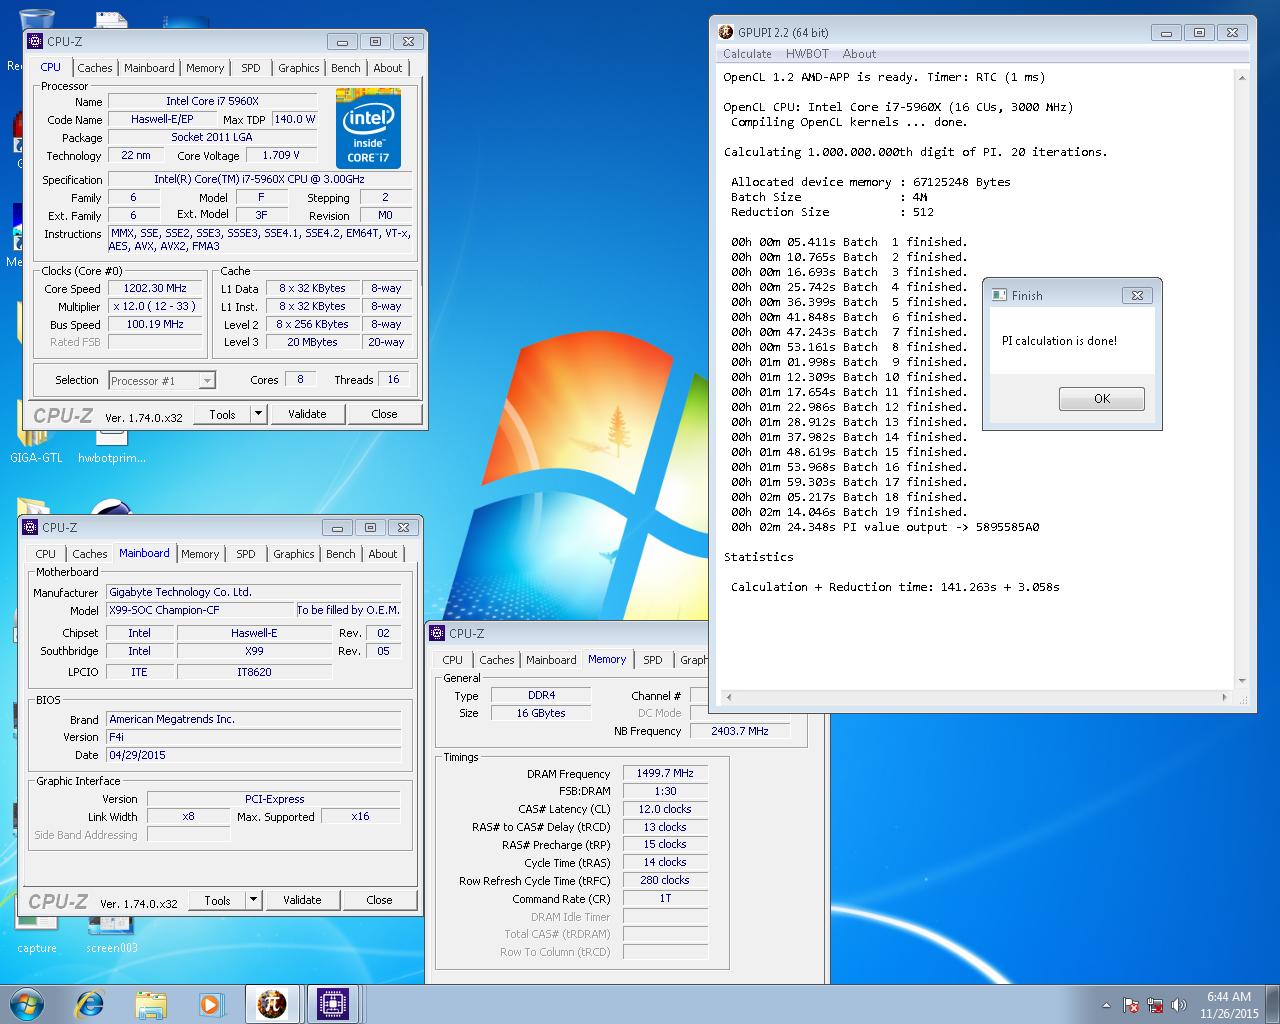Select Memory tab in Mainboard CPU-Z window

[x=200, y=554]
